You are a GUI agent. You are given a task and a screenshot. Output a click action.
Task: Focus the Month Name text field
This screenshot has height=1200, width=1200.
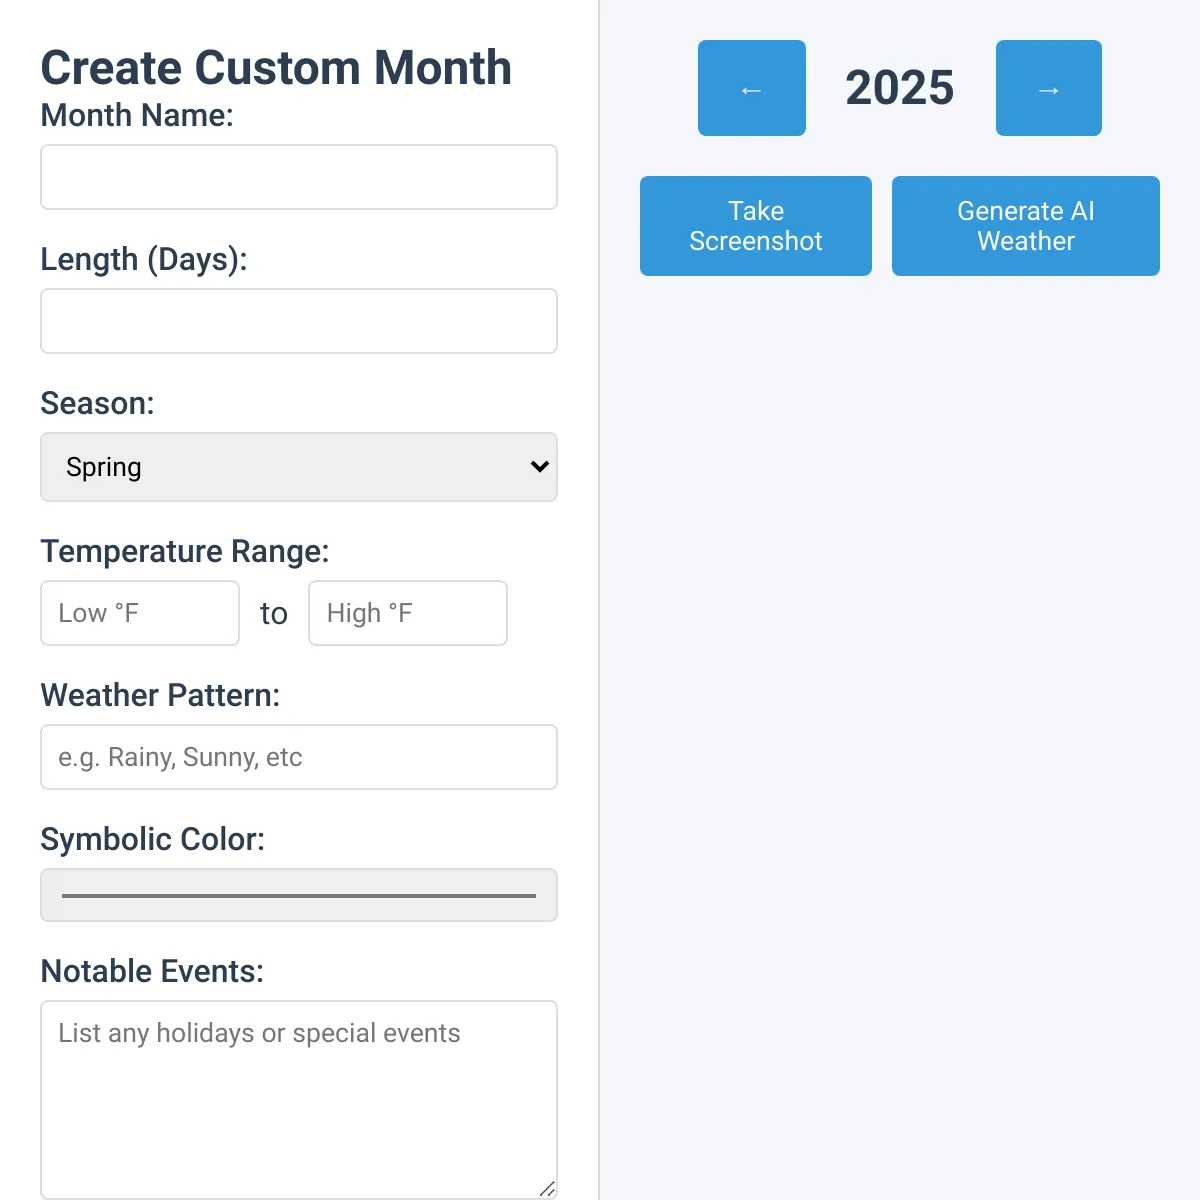[x=299, y=177]
